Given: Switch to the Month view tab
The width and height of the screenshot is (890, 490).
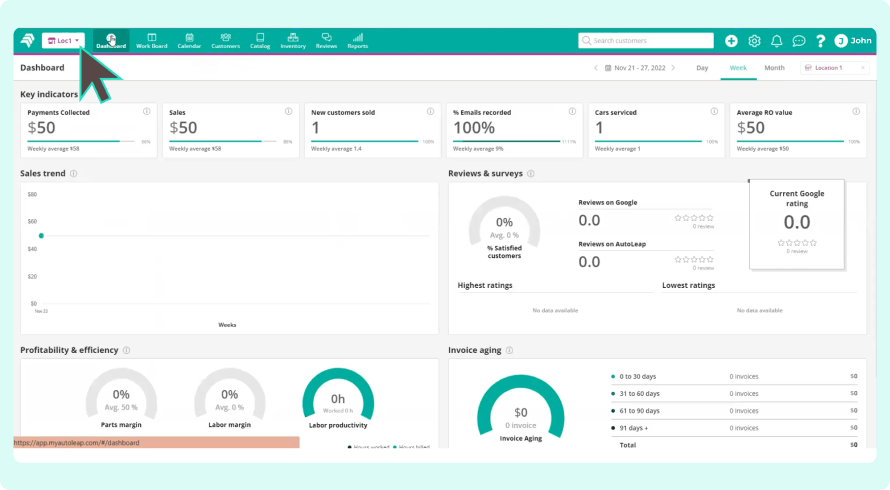Looking at the screenshot, I should [774, 68].
